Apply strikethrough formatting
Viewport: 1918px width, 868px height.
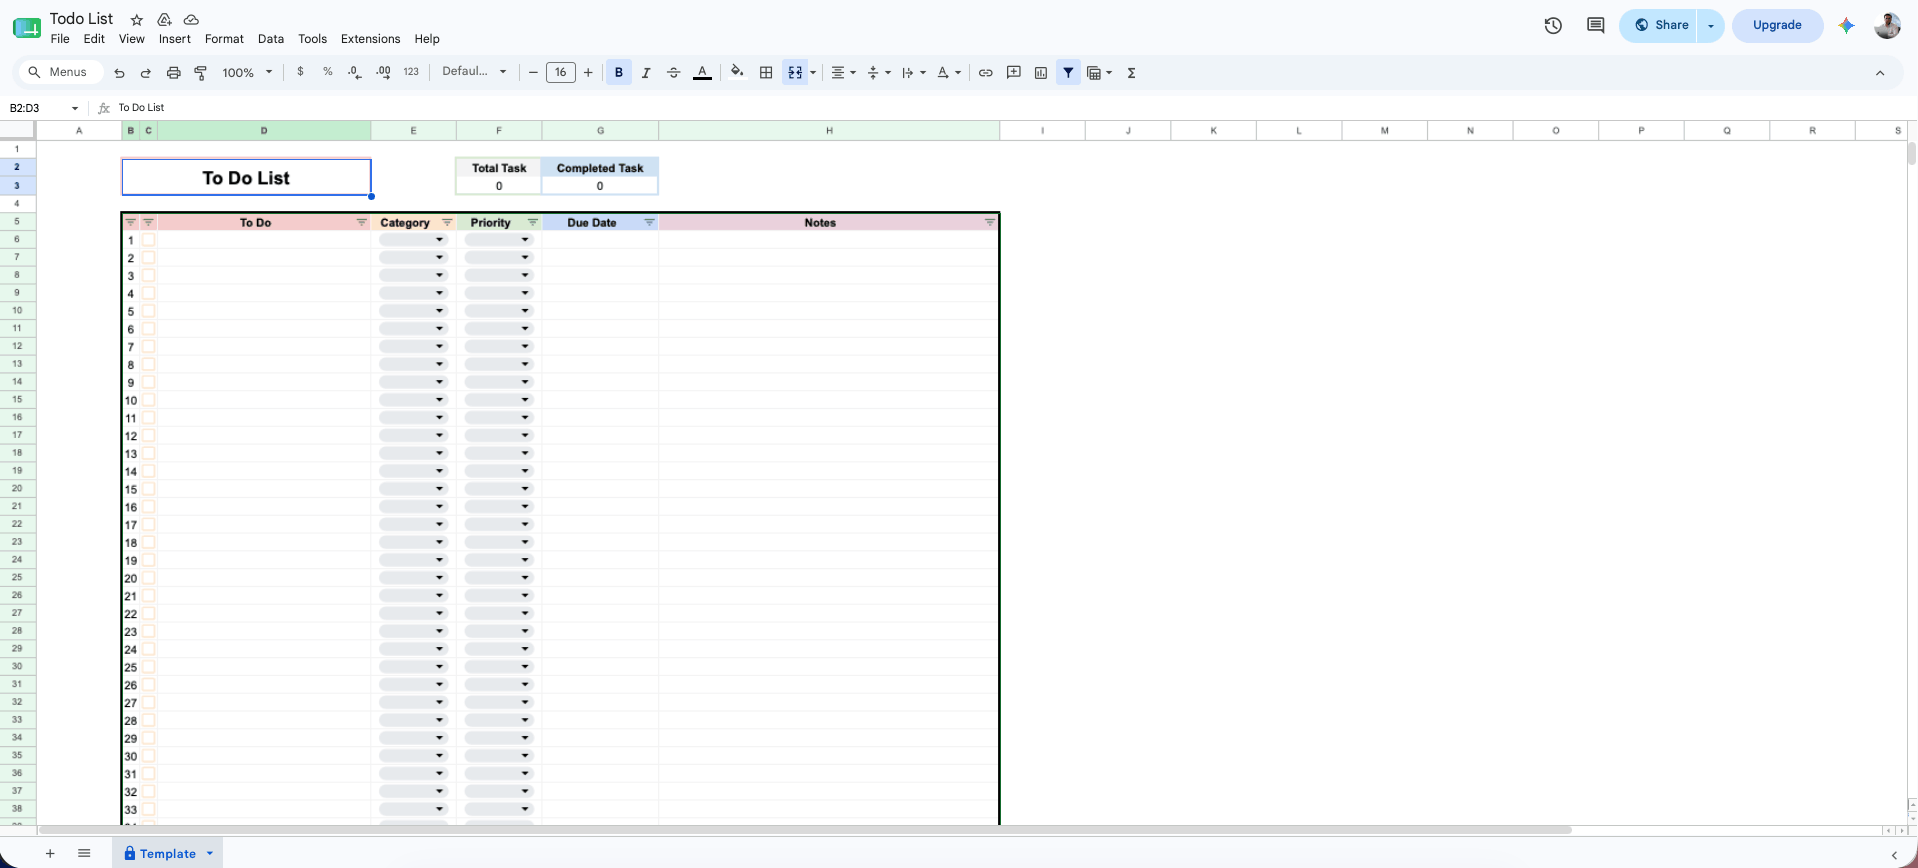673,73
